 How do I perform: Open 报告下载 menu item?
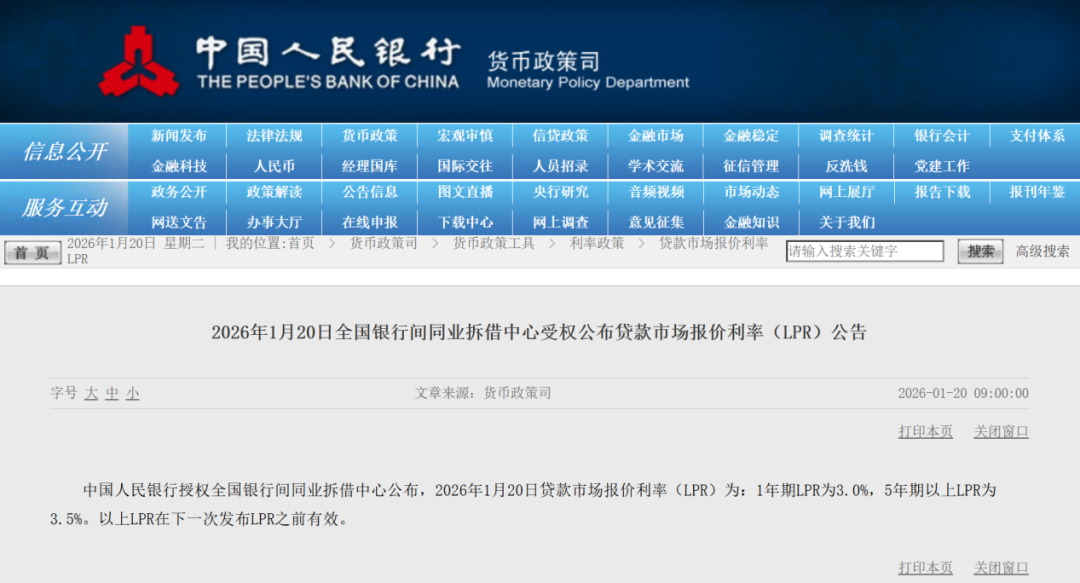tap(942, 192)
